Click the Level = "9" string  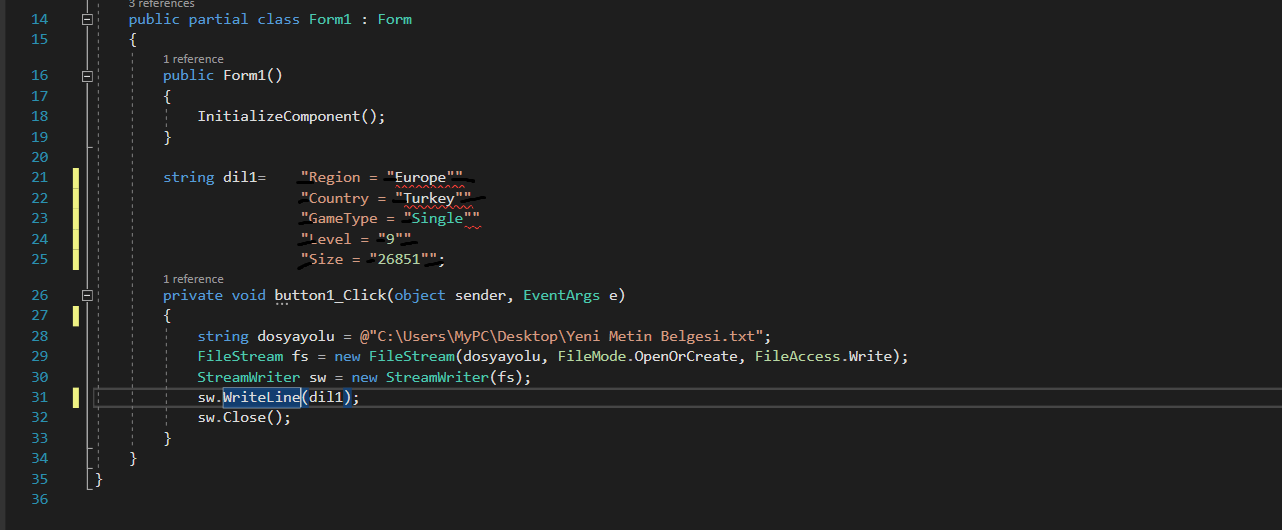pos(356,239)
